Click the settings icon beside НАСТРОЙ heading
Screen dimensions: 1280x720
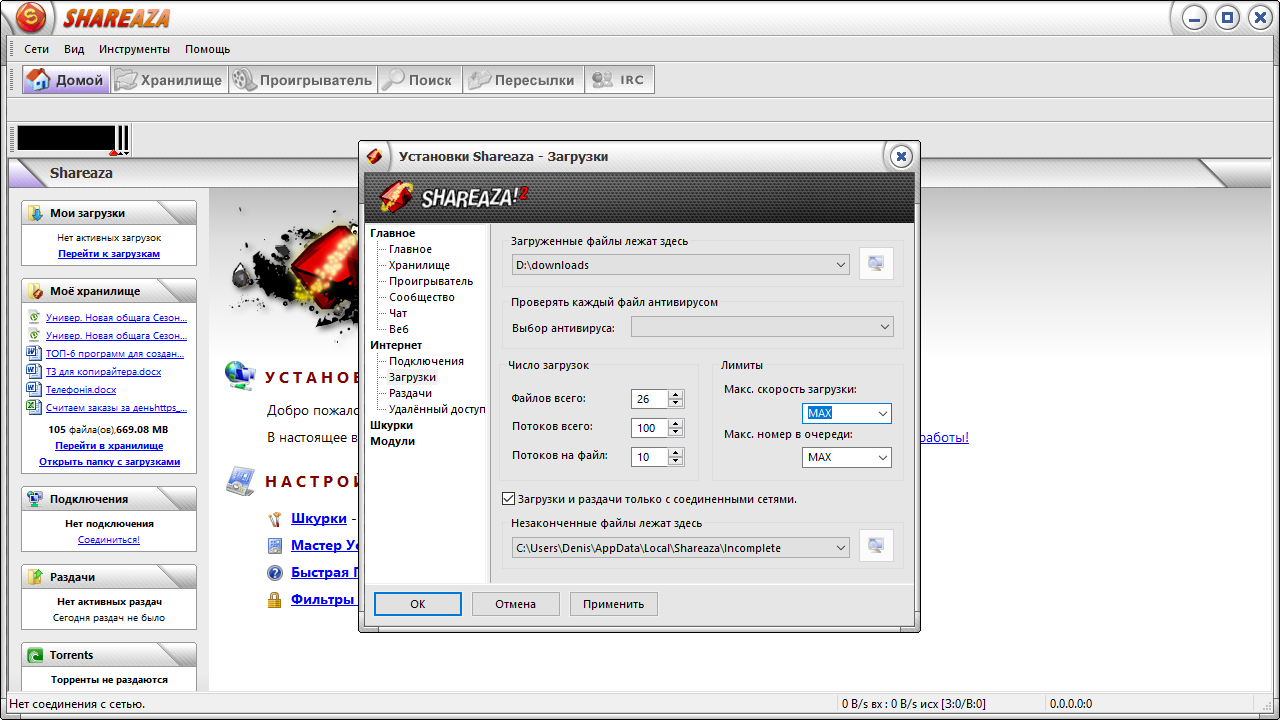tap(241, 481)
